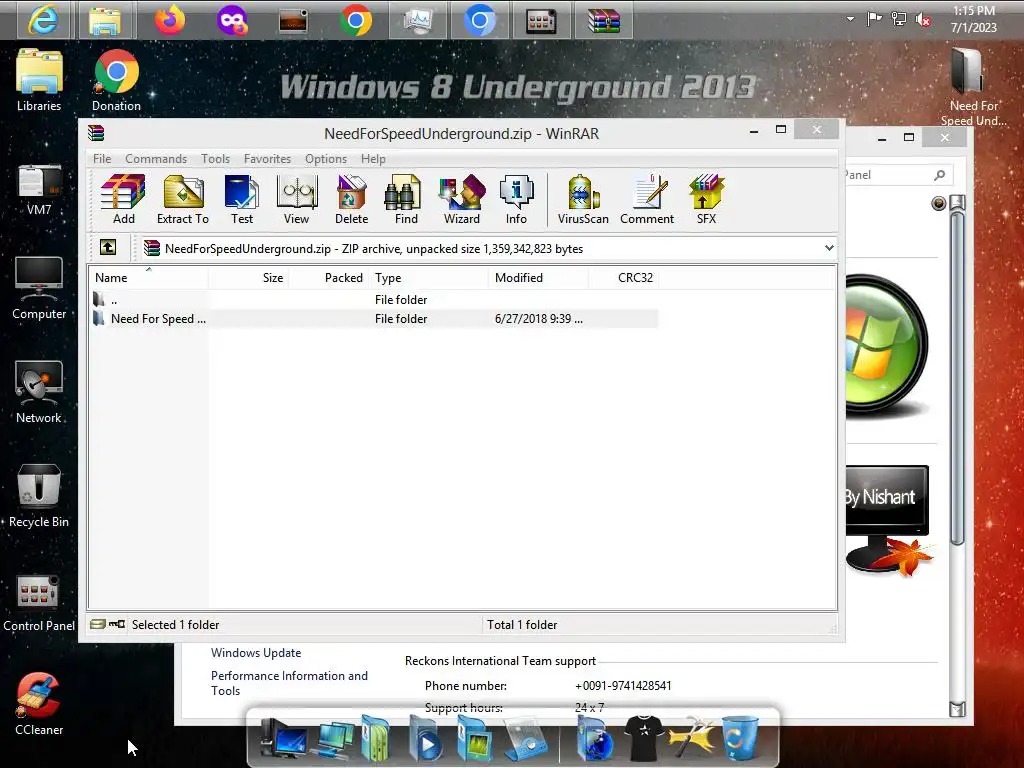The height and width of the screenshot is (768, 1024).
Task: Click the drive icon in WinRAR status bar
Action: point(97,624)
